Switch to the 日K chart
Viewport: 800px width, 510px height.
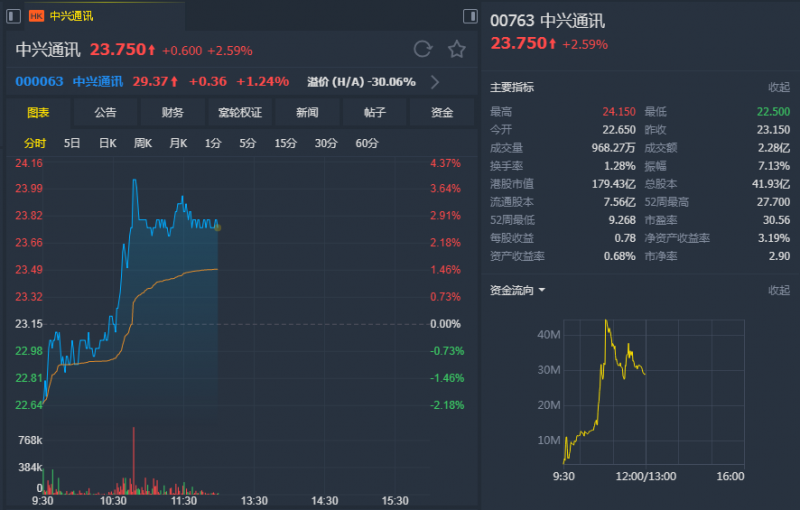click(x=108, y=143)
